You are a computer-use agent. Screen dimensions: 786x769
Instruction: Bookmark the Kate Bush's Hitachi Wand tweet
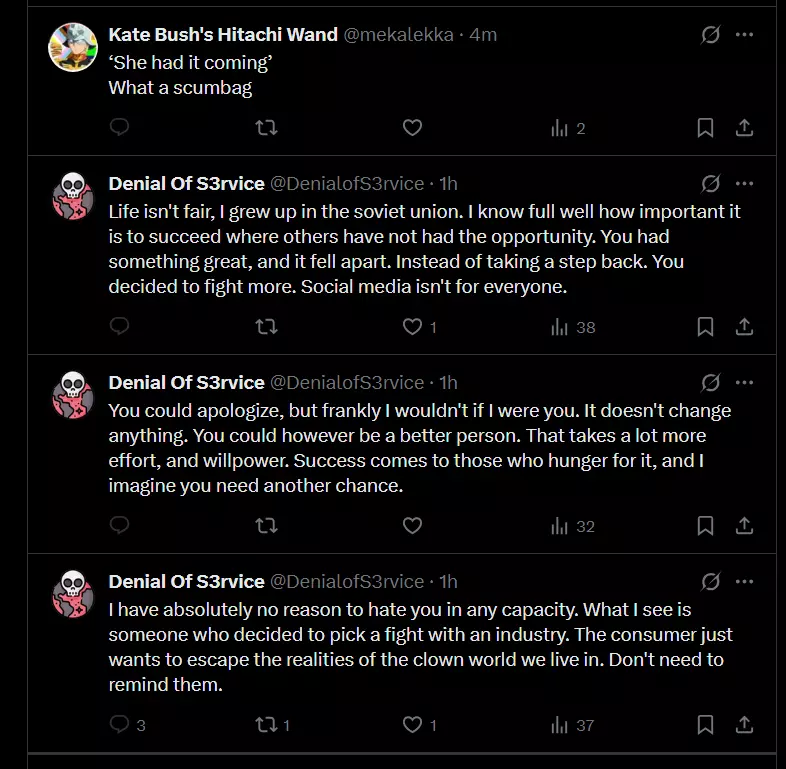[x=705, y=128]
